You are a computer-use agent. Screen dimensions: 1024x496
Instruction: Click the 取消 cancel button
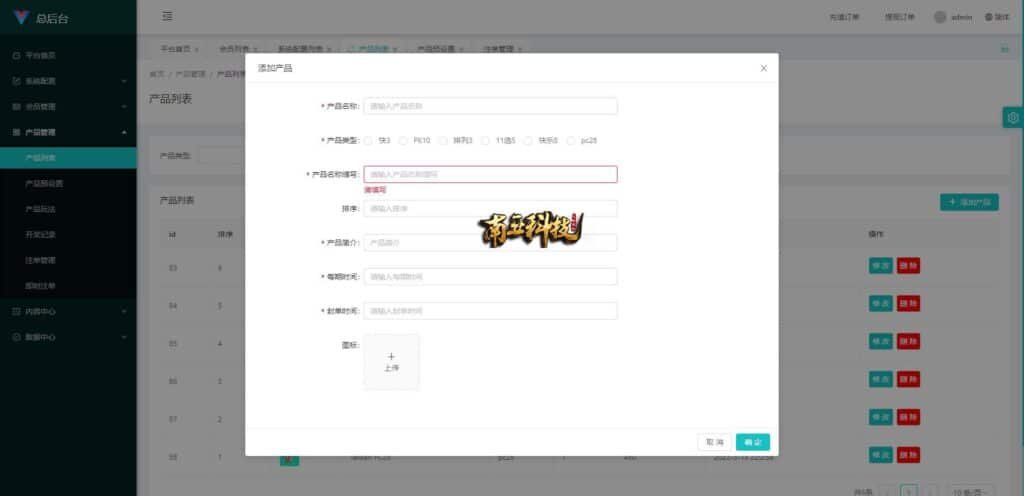[714, 442]
